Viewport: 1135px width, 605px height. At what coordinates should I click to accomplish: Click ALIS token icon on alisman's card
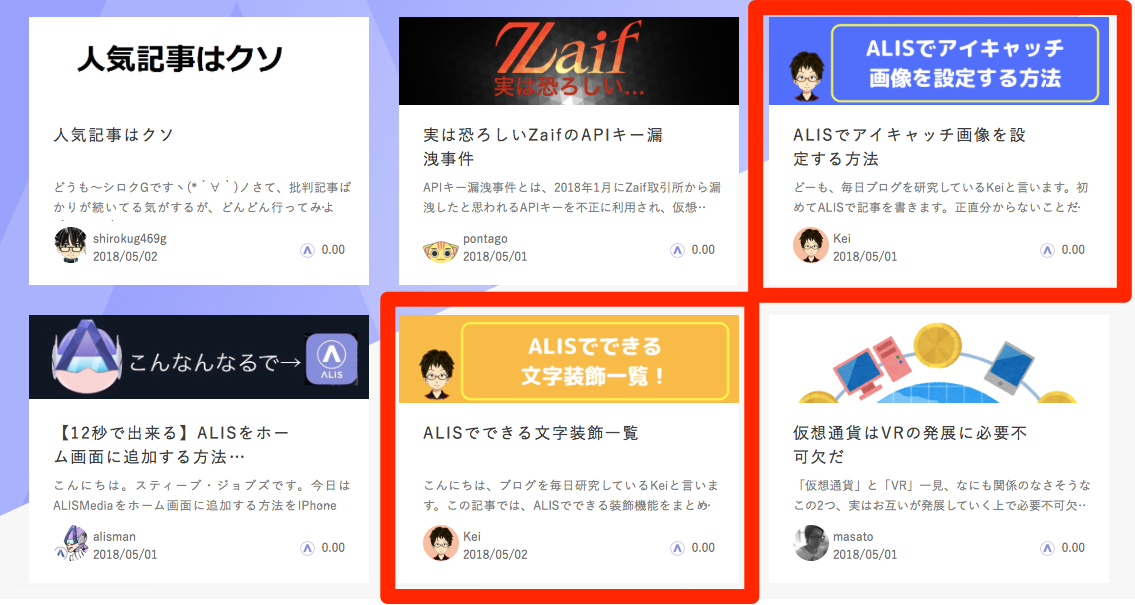click(x=308, y=549)
